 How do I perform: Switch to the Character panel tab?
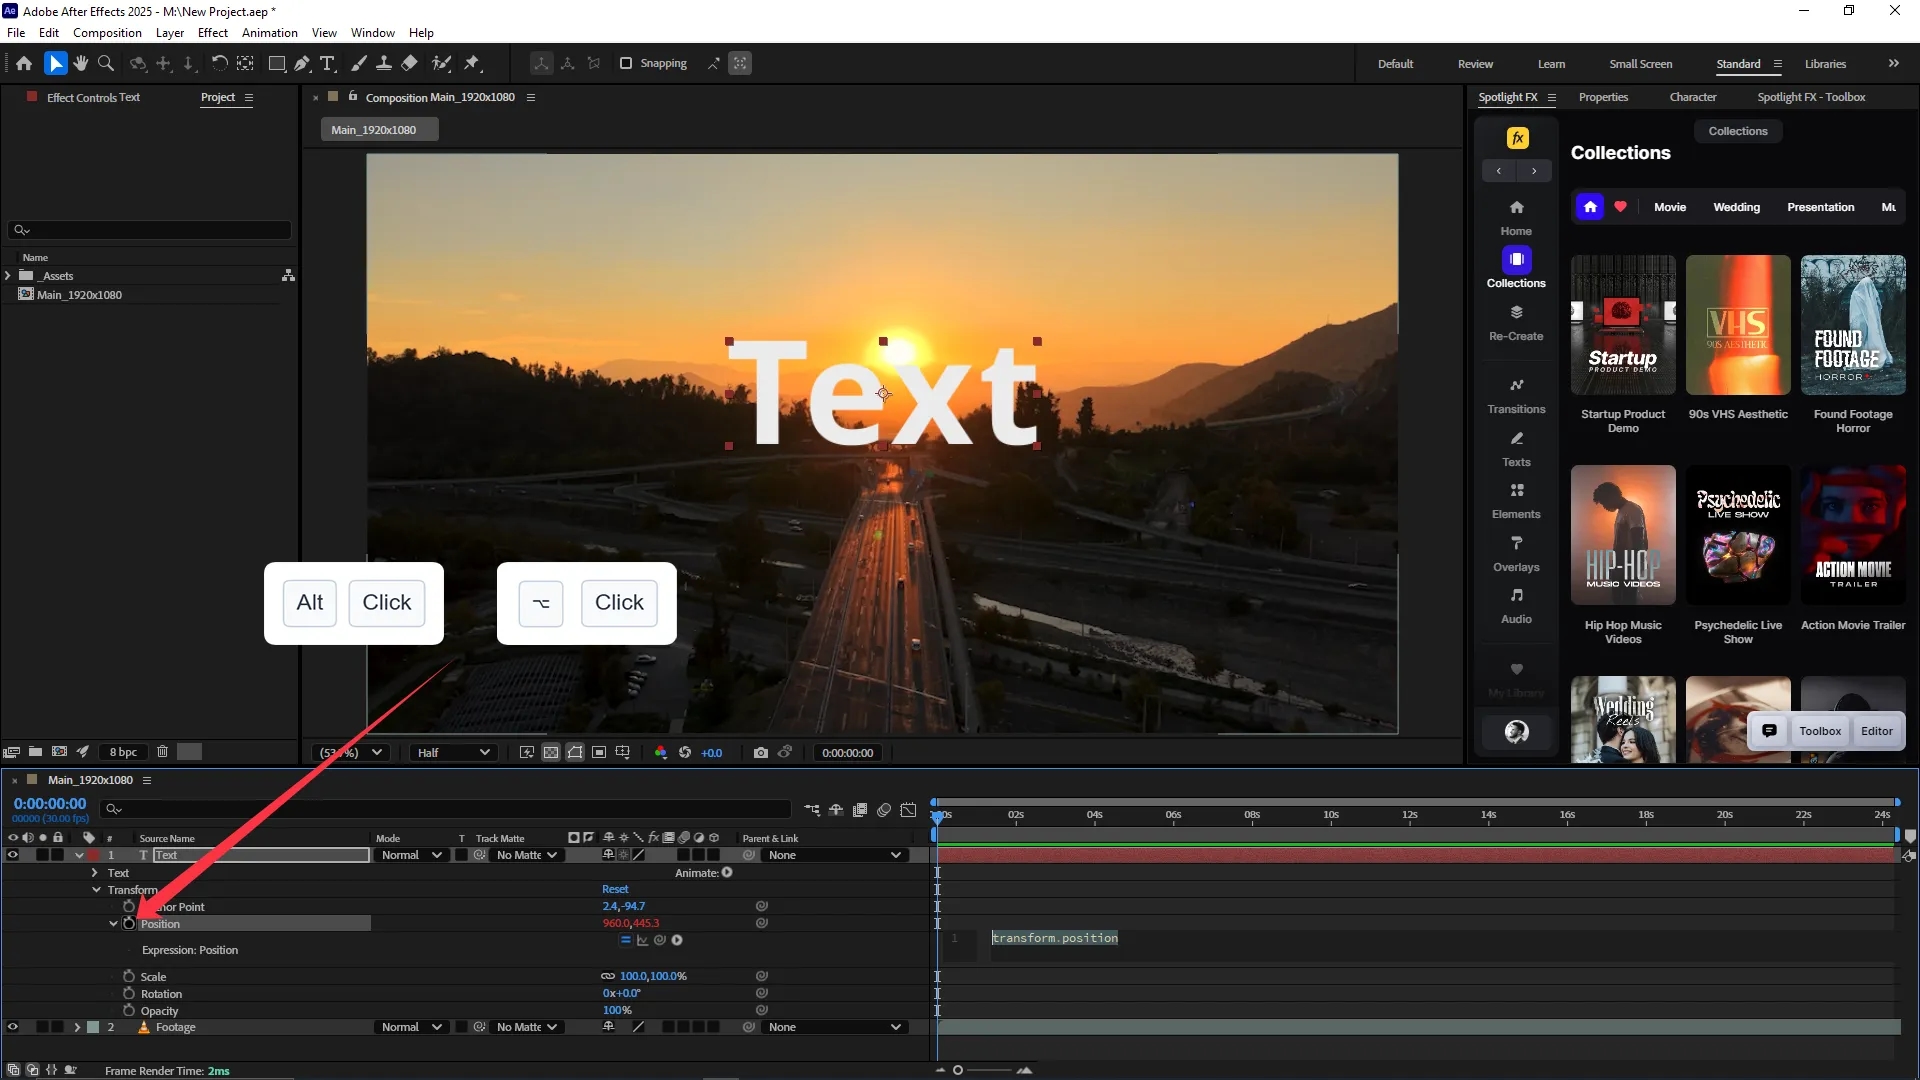[x=1692, y=97]
